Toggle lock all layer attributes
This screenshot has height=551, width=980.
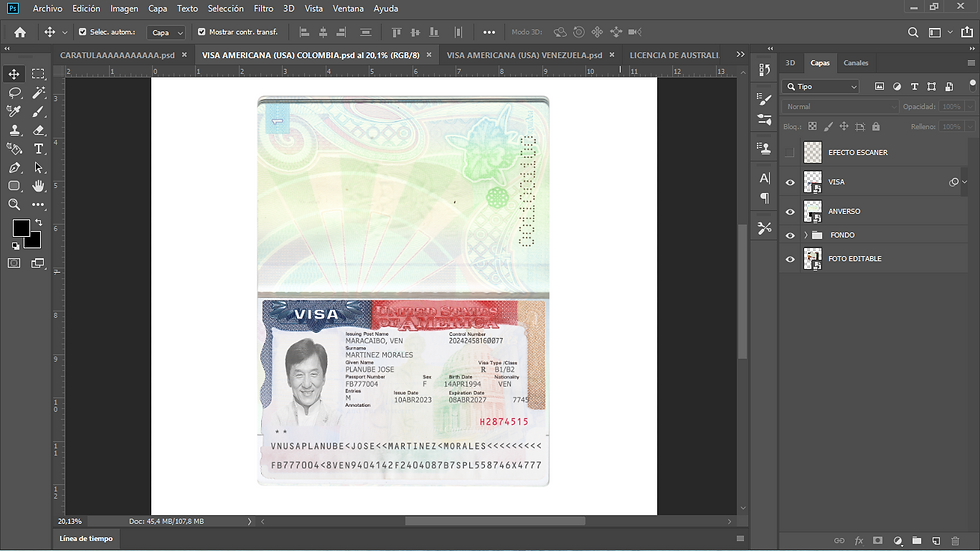point(876,126)
